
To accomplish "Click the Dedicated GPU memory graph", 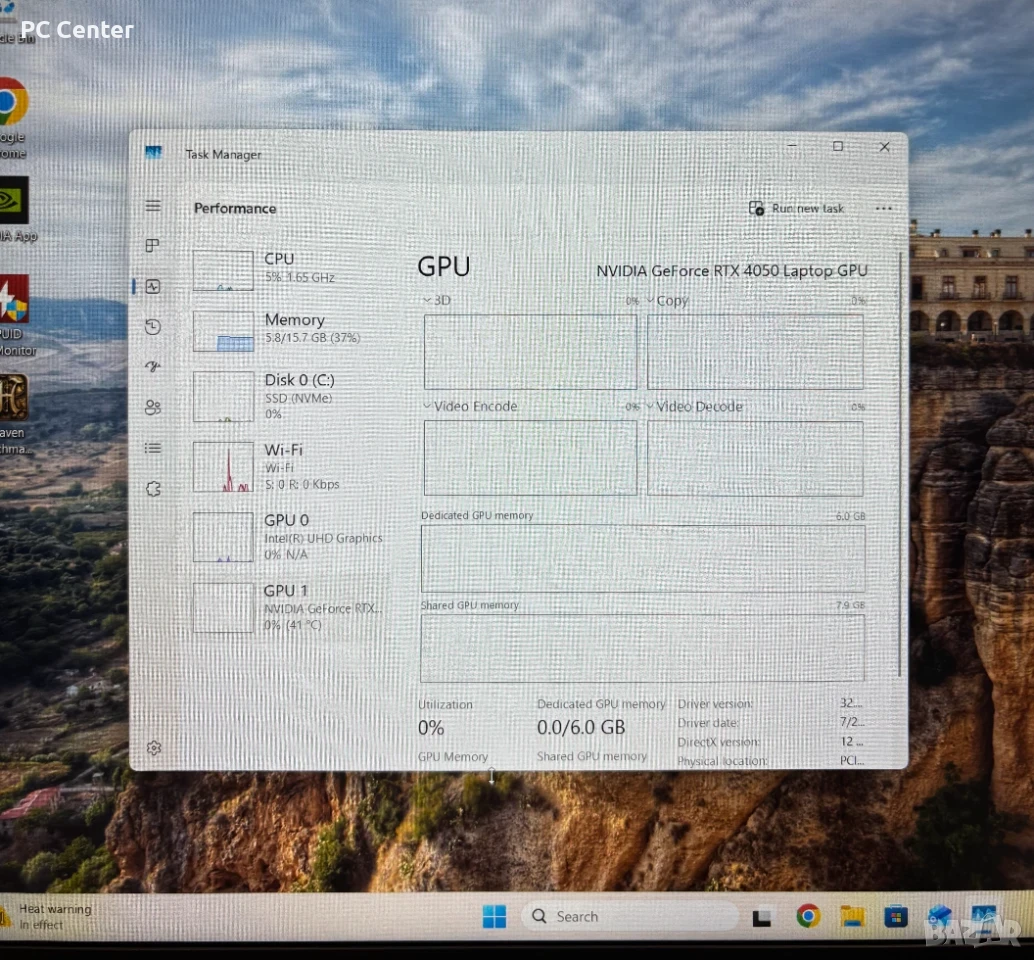I will (x=643, y=558).
